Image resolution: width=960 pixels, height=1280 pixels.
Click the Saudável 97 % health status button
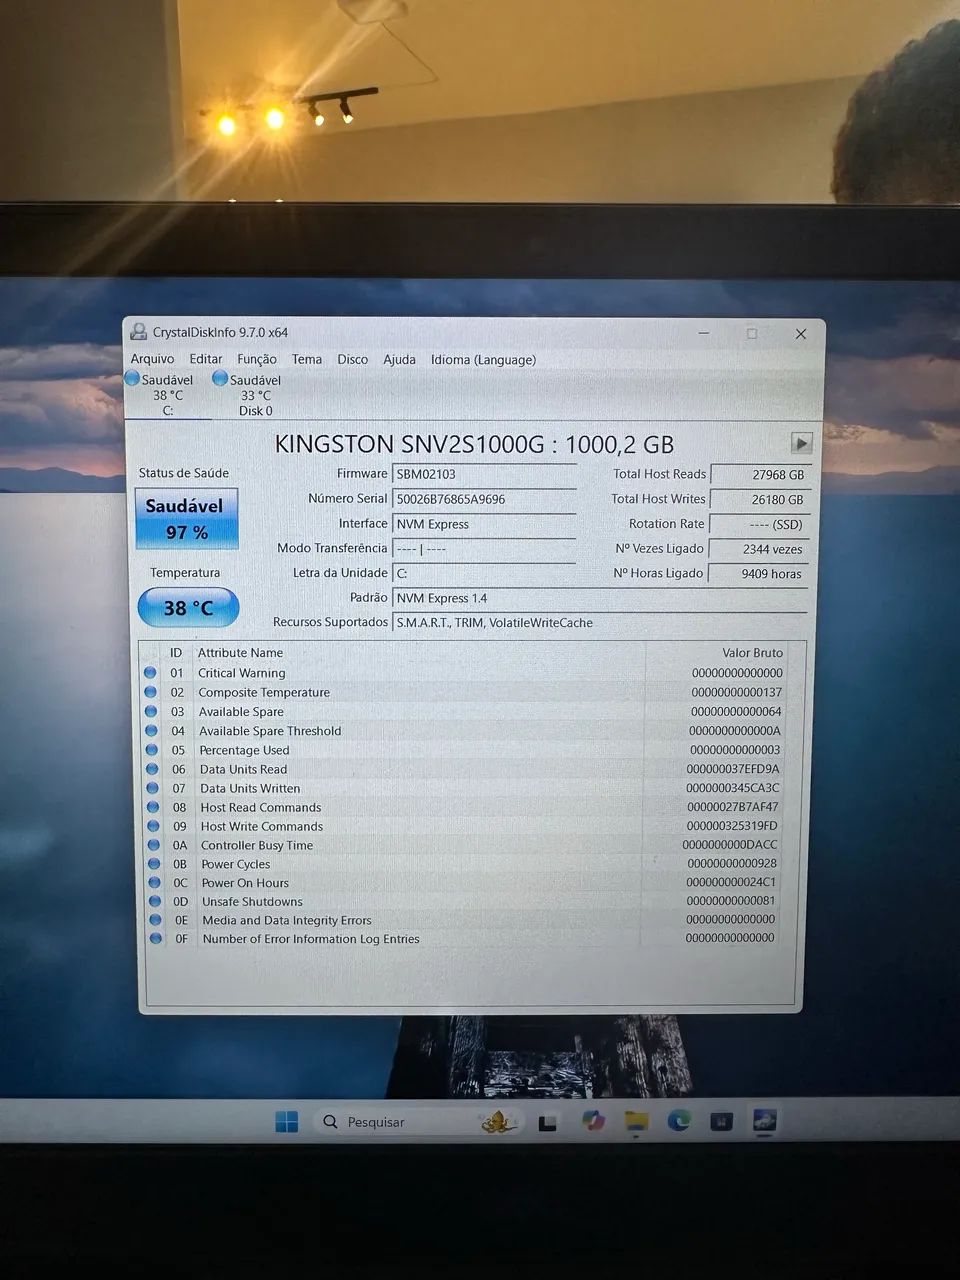(187, 518)
